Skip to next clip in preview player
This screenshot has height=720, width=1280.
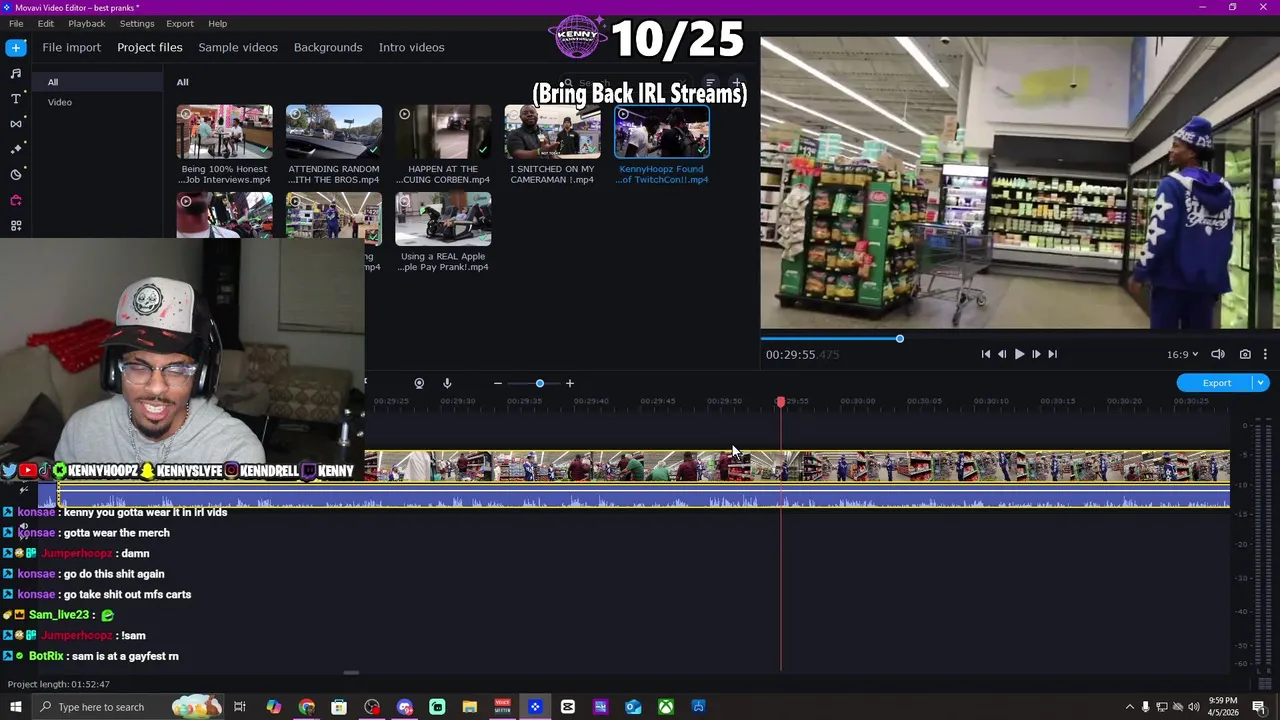pos(1052,354)
